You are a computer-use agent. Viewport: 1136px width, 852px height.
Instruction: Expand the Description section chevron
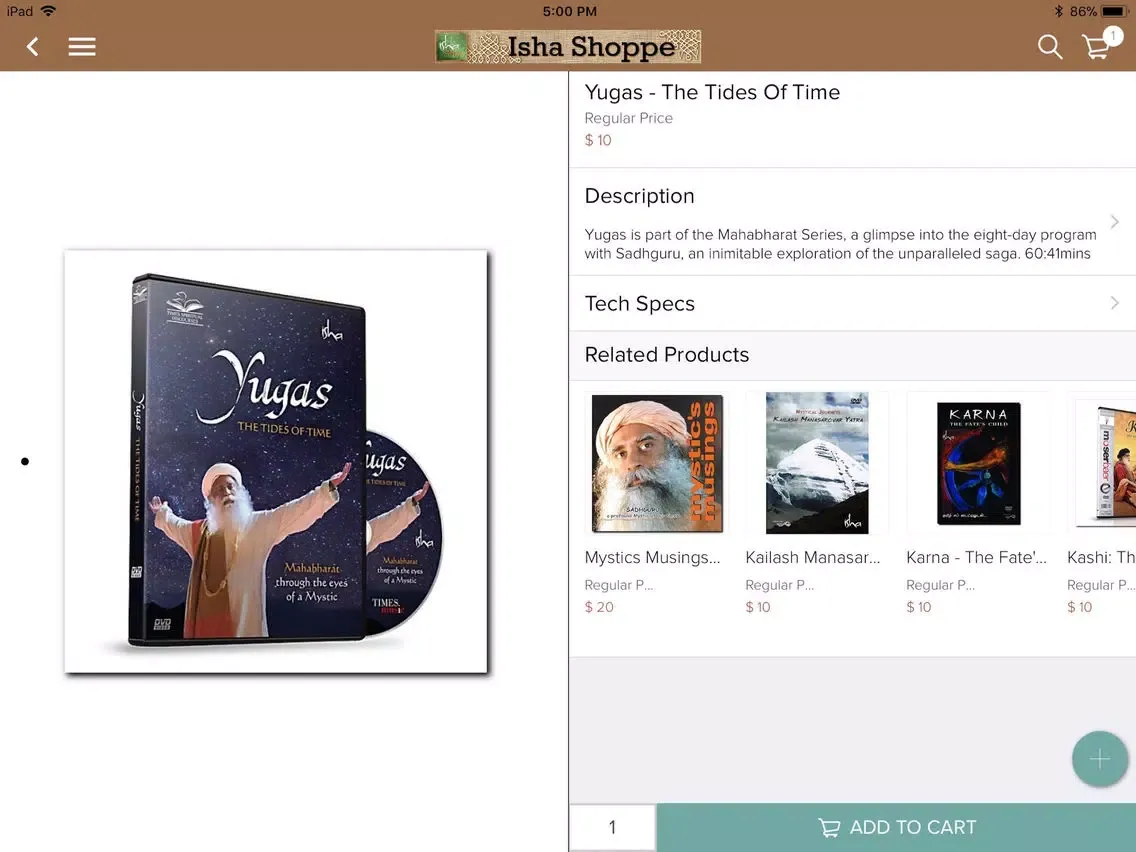pos(1115,222)
